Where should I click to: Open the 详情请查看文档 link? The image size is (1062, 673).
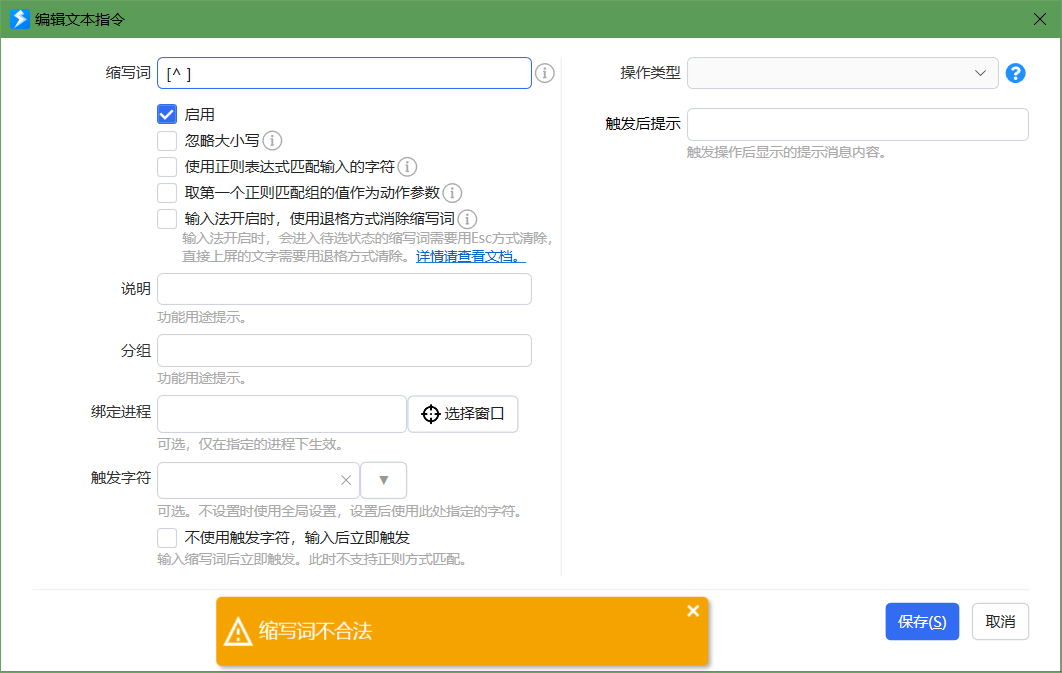[x=470, y=257]
